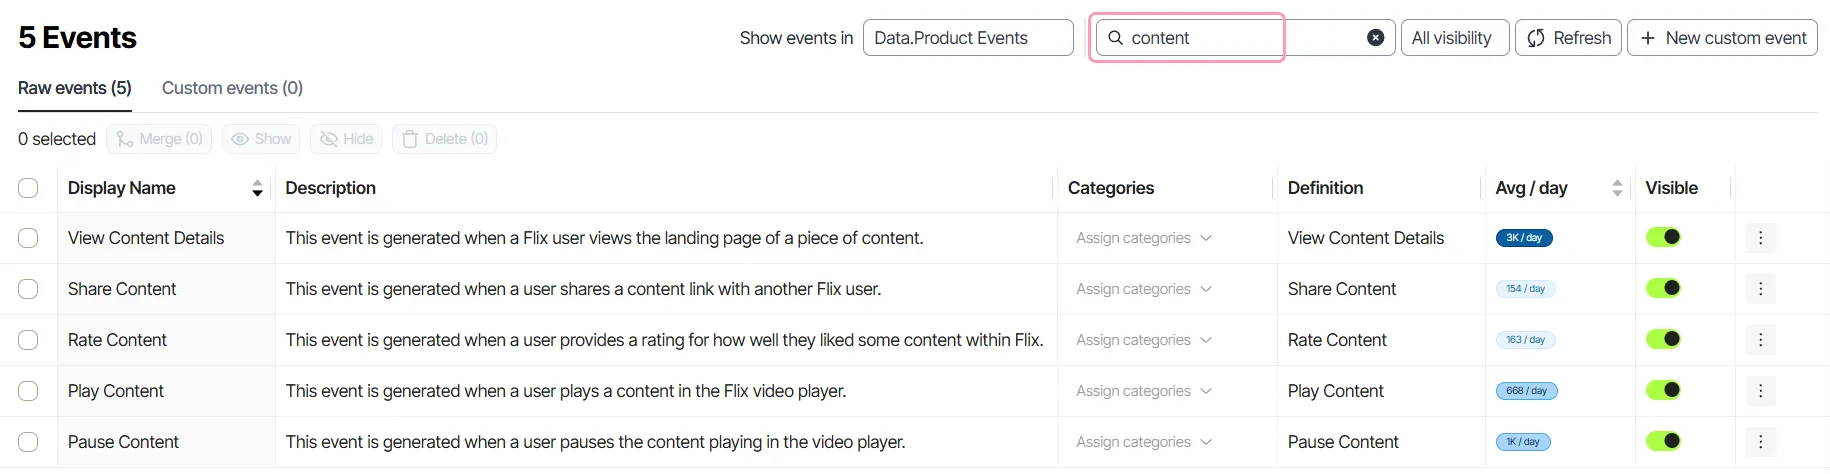Screen dimensions: 1830x474
Task: Select the Pause Content row checkbox
Action: pos(28,442)
